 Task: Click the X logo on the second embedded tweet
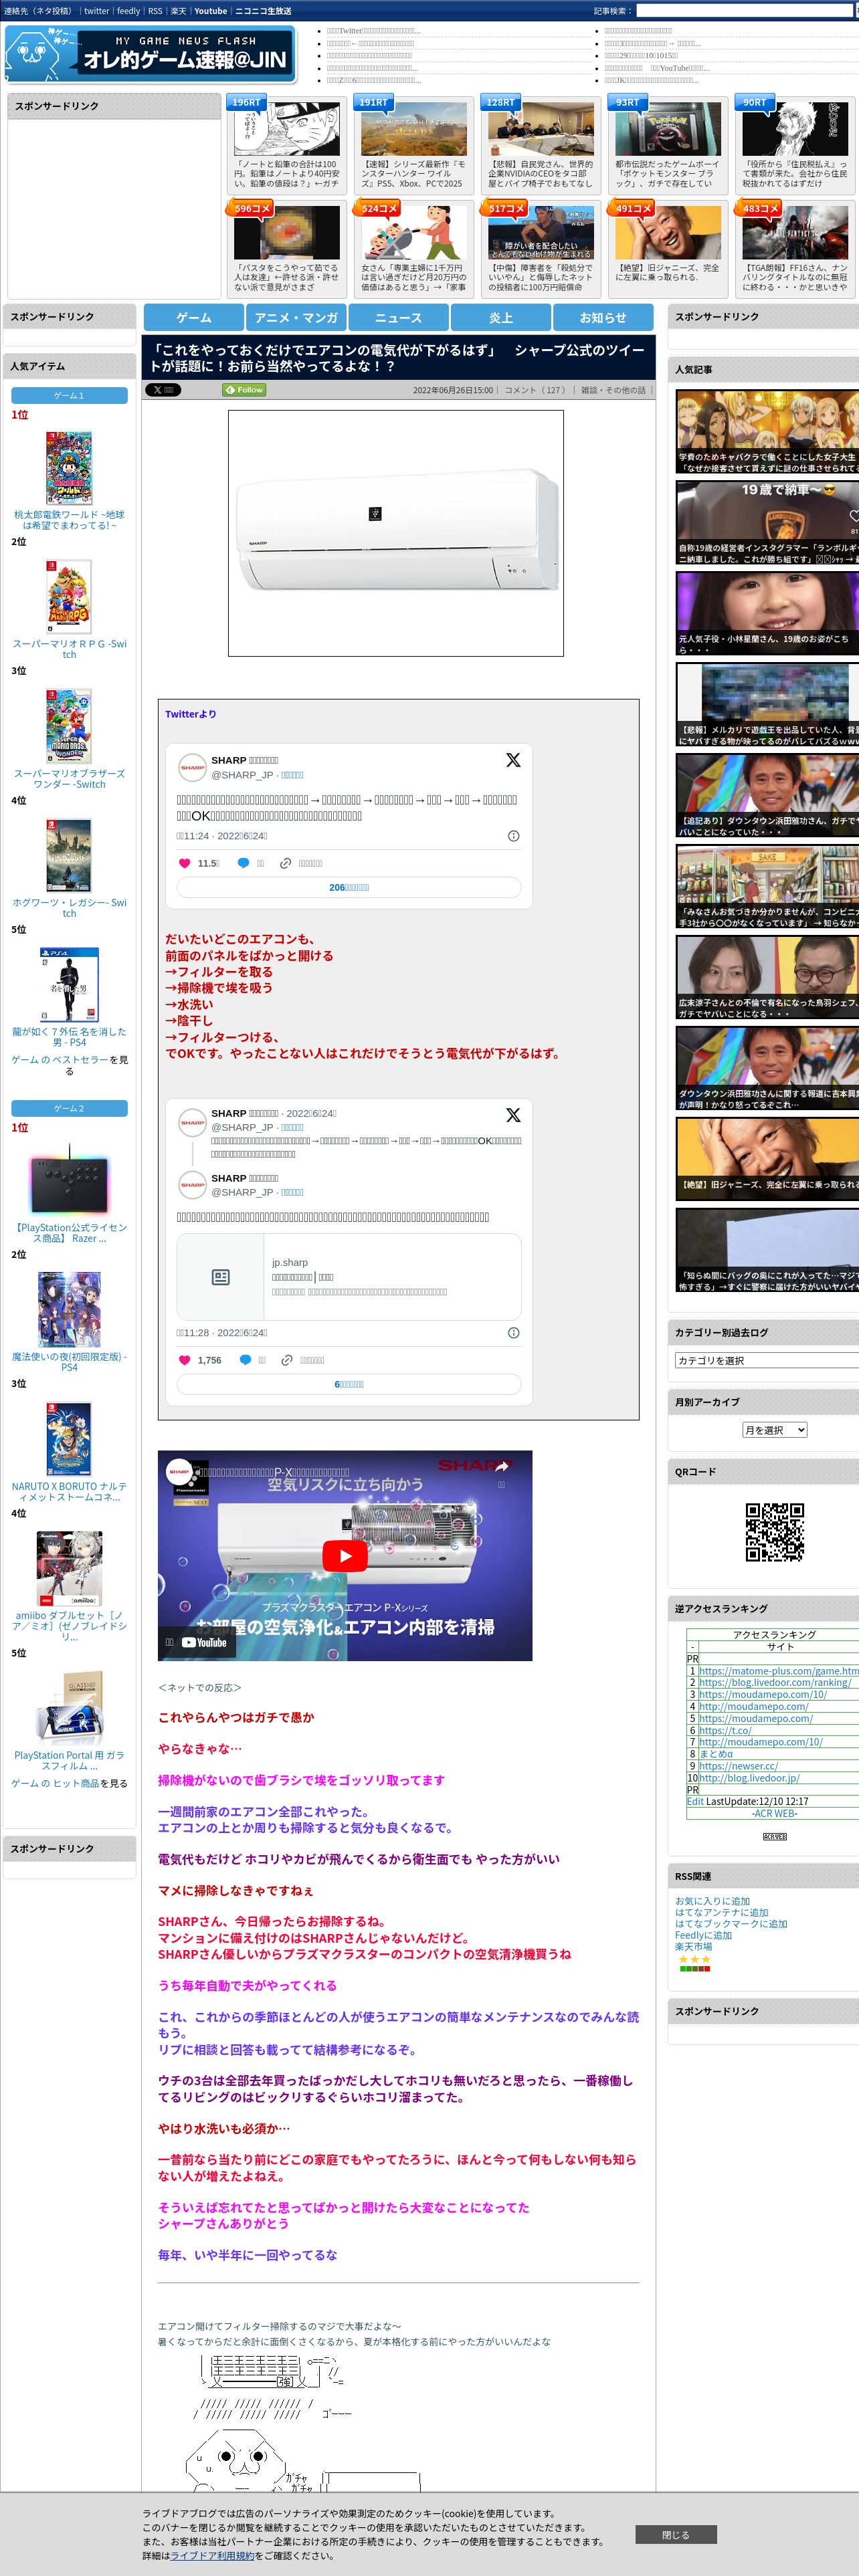click(513, 1115)
